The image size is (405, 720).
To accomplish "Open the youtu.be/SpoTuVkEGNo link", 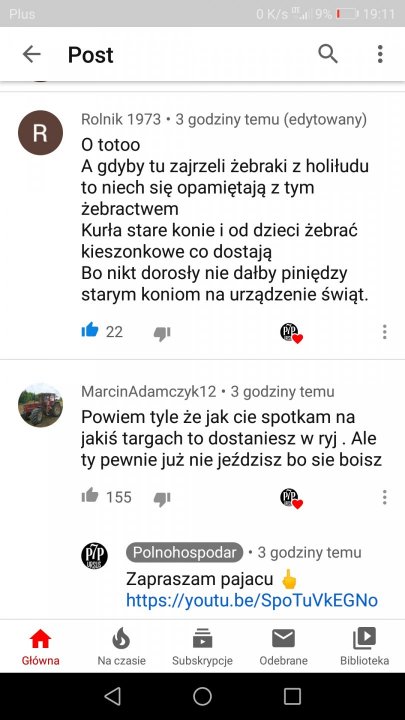I will coord(252,600).
